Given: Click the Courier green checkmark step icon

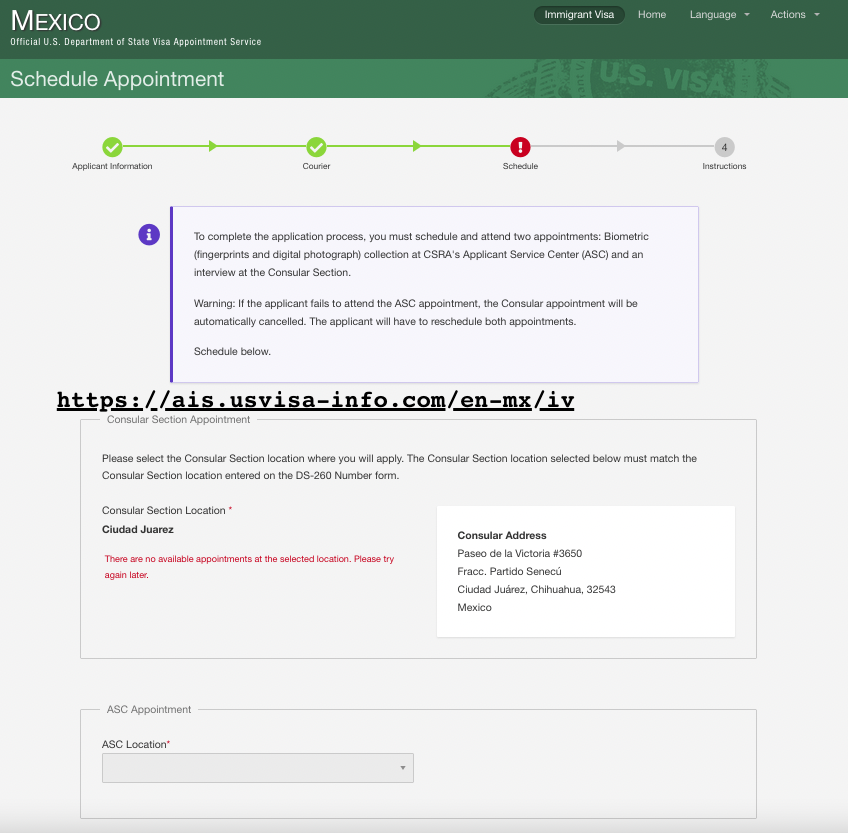Looking at the screenshot, I should point(316,147).
